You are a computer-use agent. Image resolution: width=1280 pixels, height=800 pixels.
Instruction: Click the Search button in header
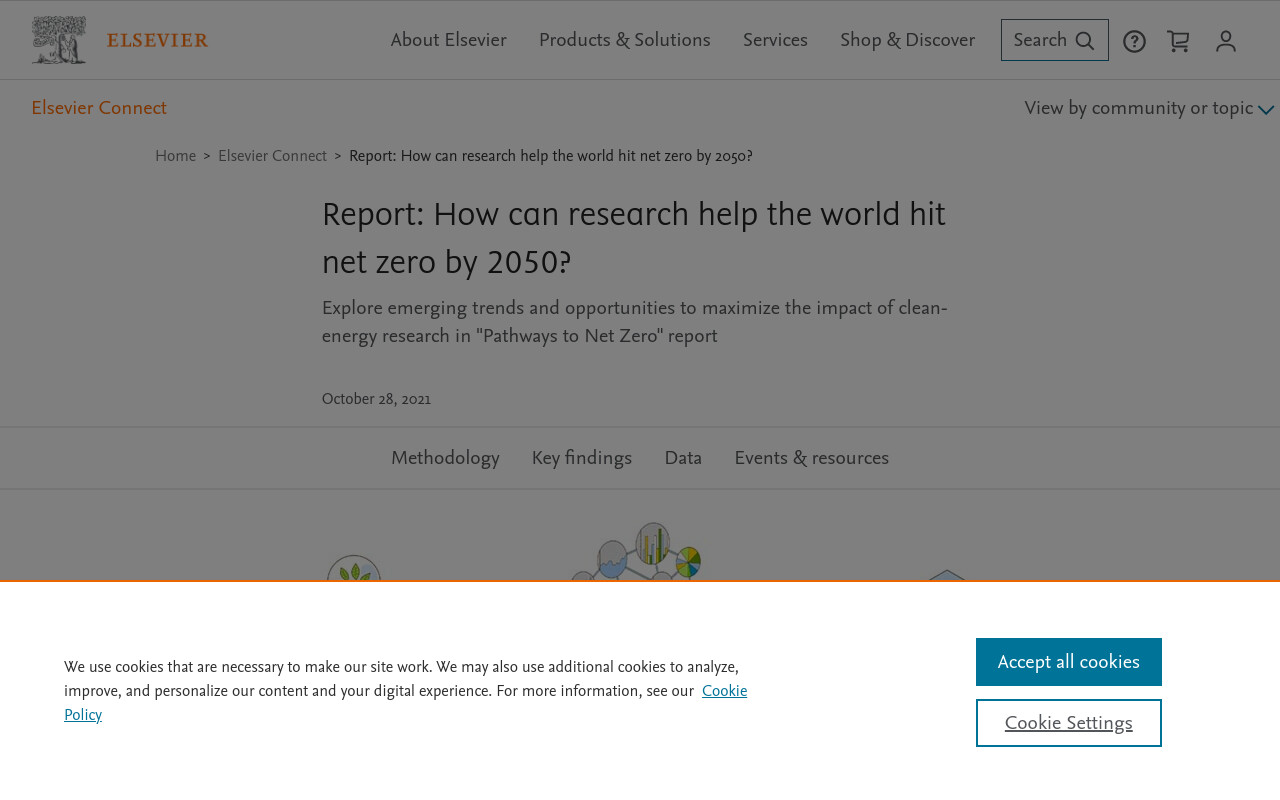(x=1055, y=40)
